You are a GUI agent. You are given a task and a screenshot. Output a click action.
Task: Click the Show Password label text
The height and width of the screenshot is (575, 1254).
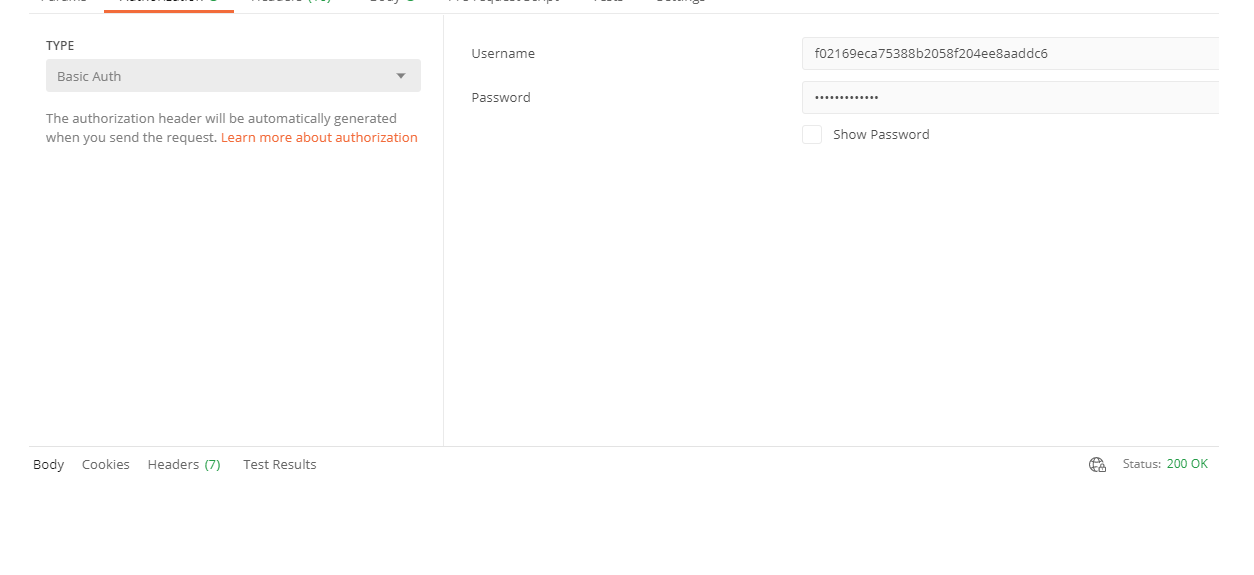tap(881, 135)
